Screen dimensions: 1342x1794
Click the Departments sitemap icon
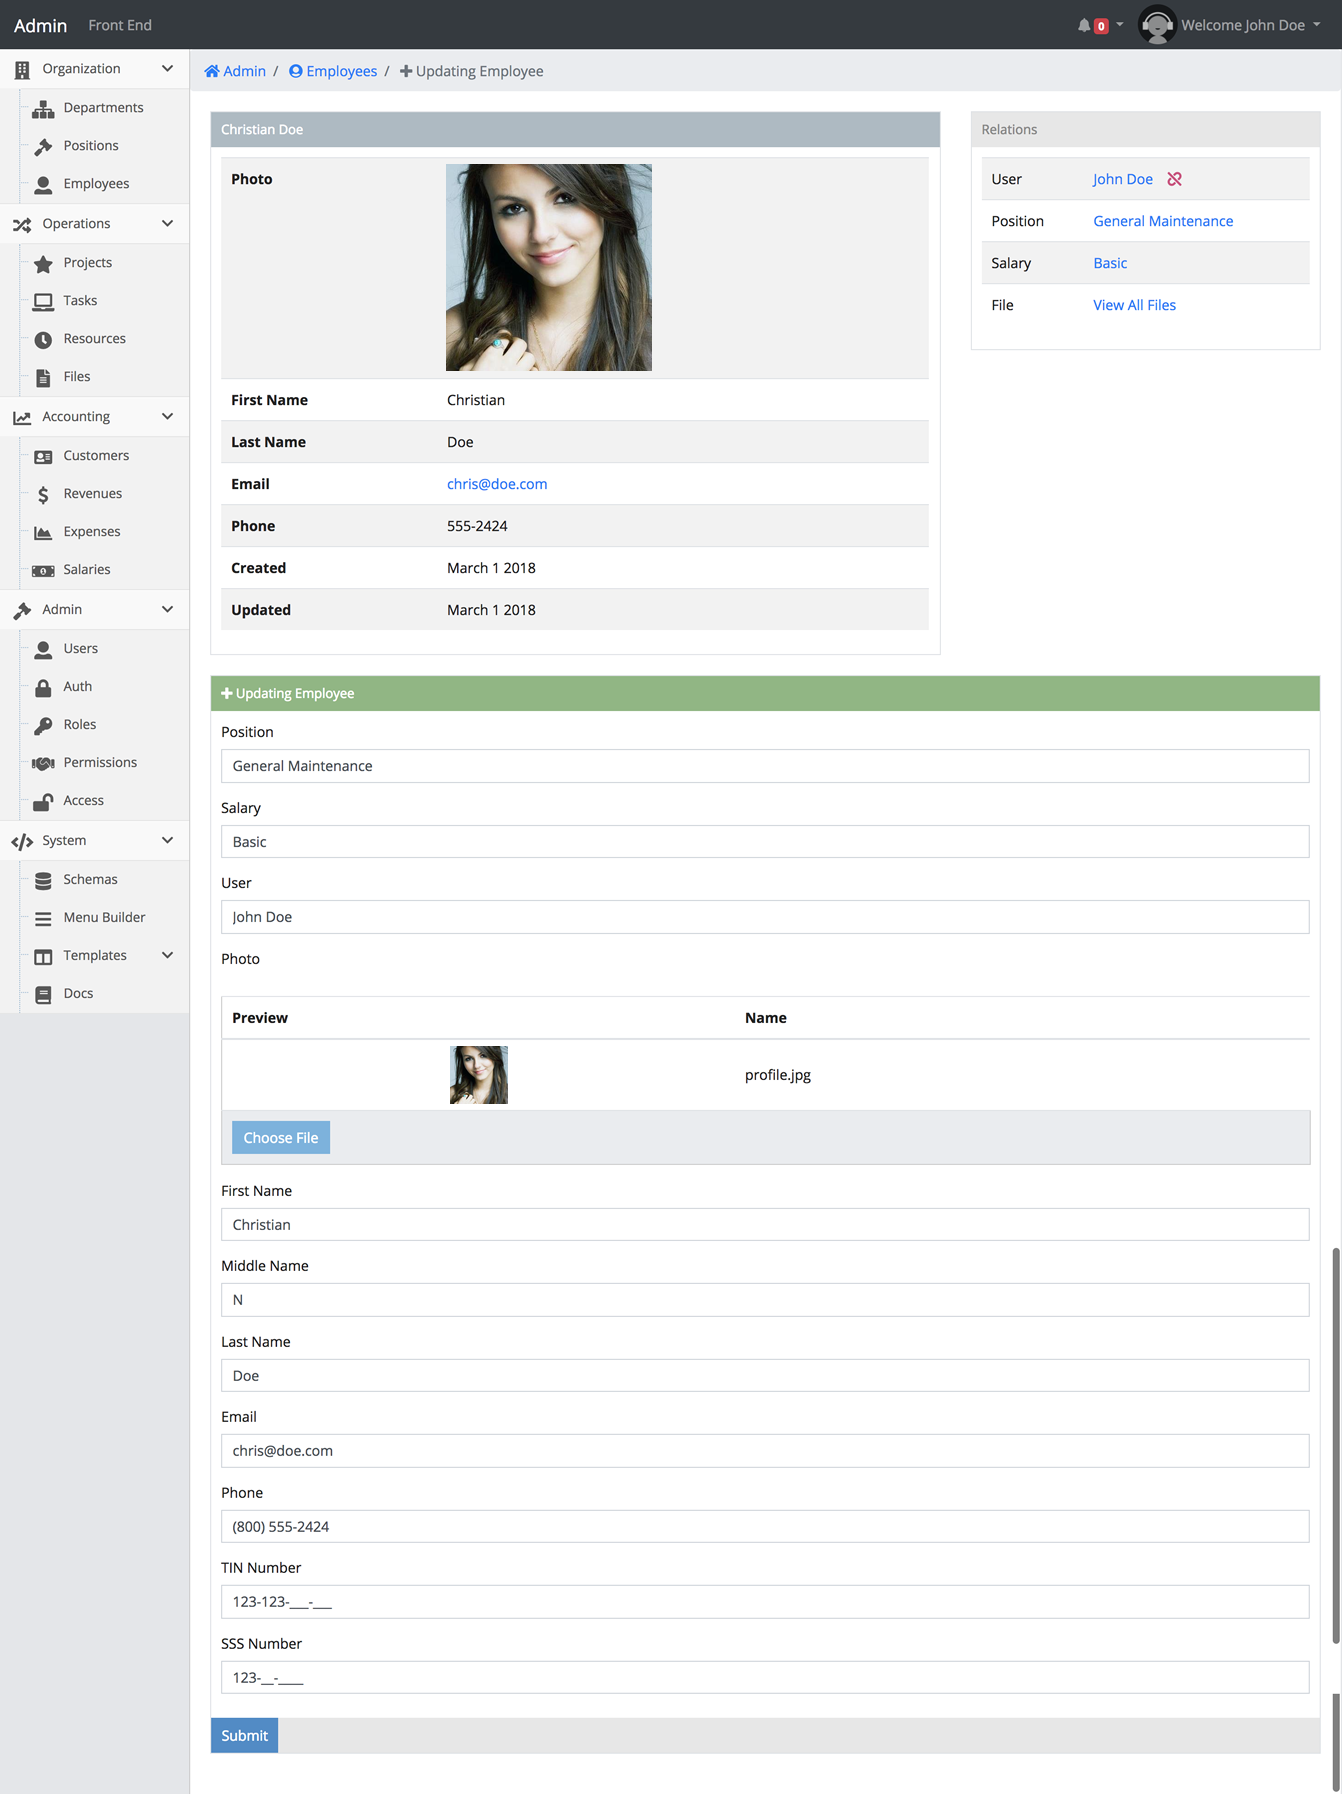coord(43,108)
